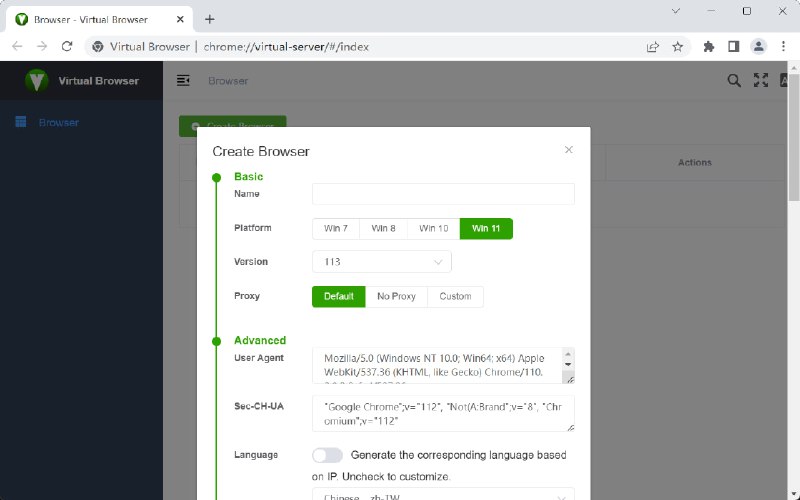Toggle the side panel icon

click(734, 47)
